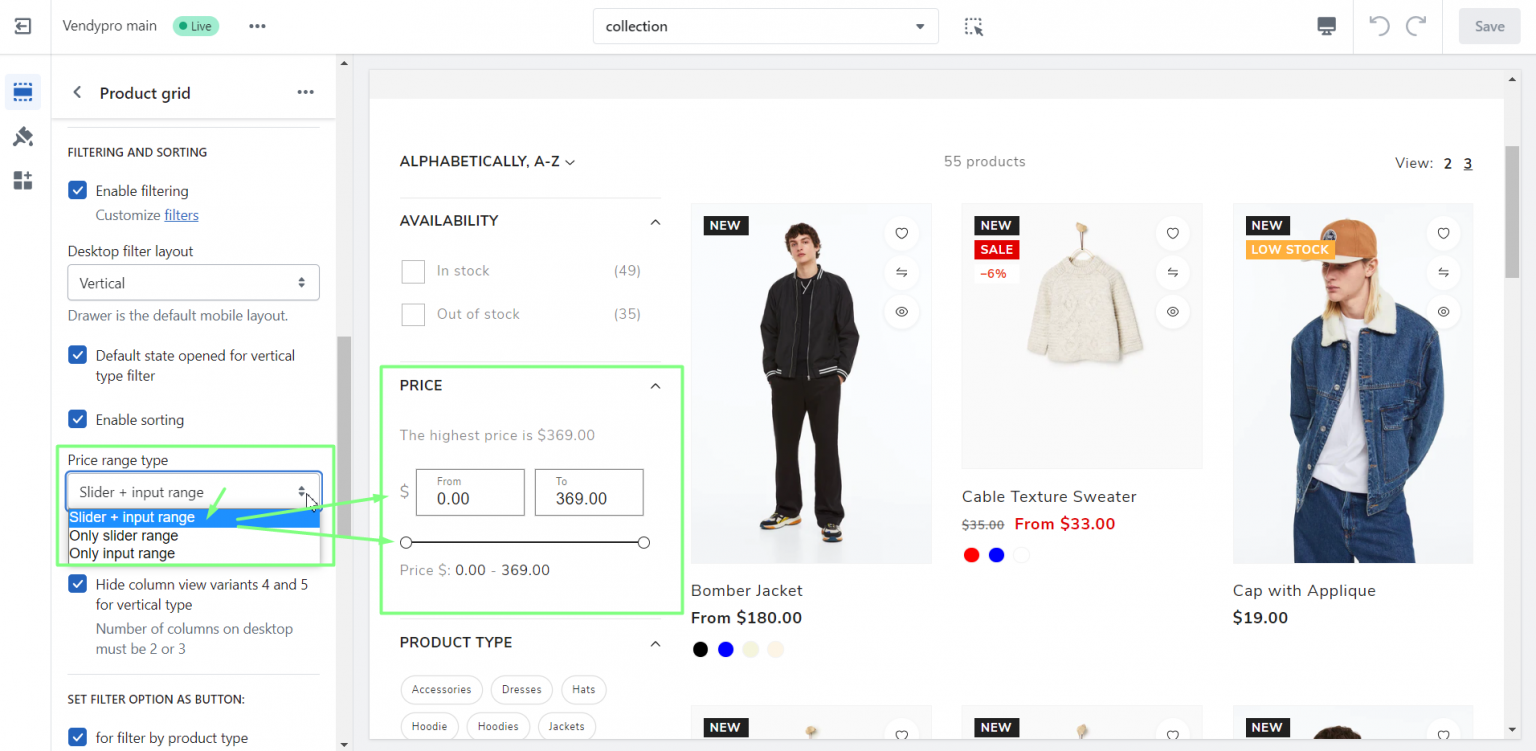Switch to desktop preview icon
Image resolution: width=1536 pixels, height=751 pixels.
coord(1326,27)
